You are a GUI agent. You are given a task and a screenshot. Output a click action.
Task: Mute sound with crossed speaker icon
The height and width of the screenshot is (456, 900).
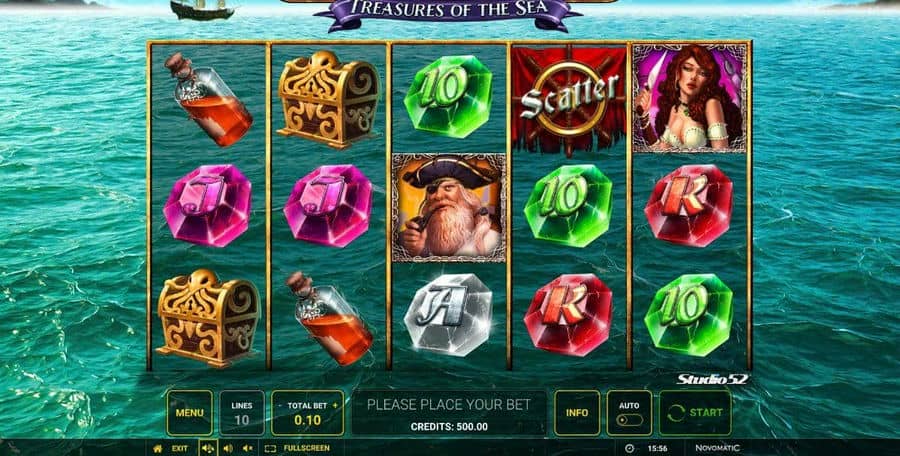(247, 449)
